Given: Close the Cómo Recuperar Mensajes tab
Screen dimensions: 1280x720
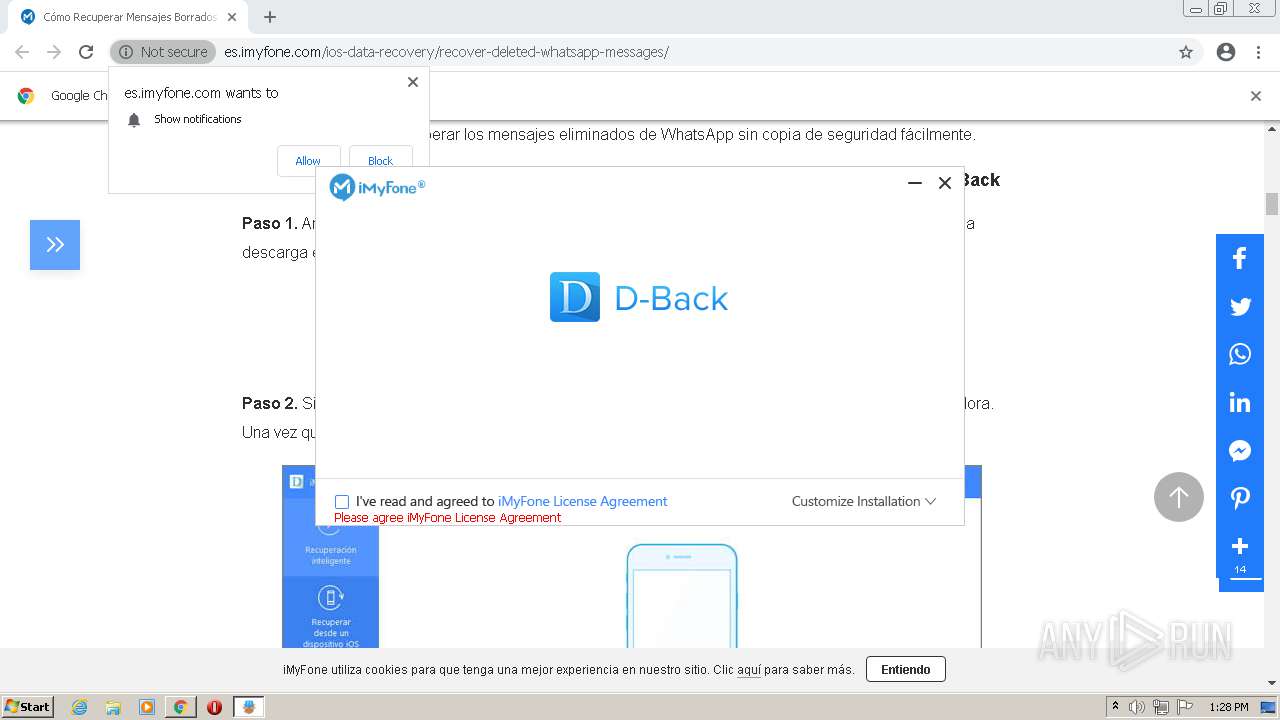Looking at the screenshot, I should 232,17.
